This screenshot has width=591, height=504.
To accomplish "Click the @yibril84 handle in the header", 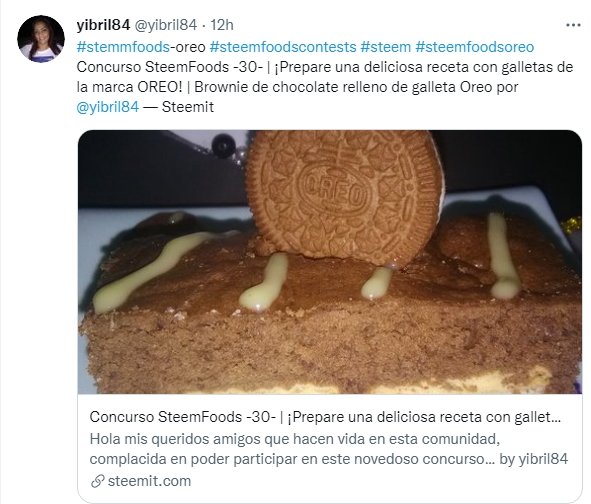I will click(166, 25).
